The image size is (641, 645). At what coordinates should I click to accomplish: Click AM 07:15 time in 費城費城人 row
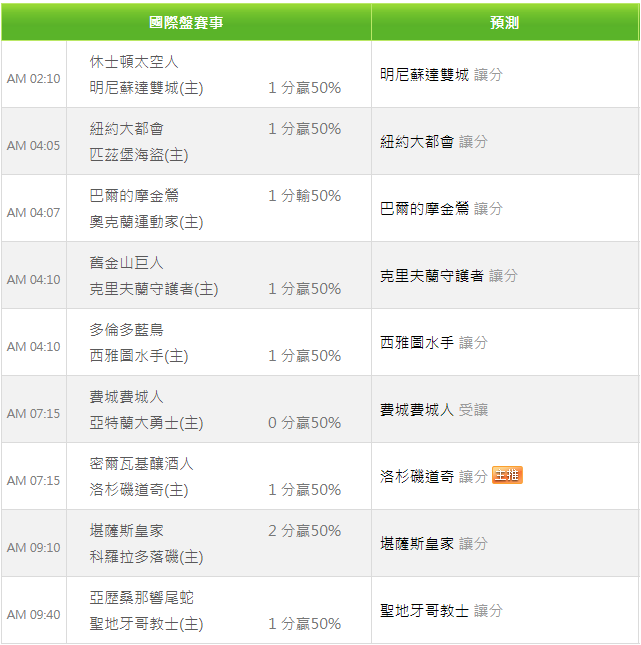pos(33,413)
